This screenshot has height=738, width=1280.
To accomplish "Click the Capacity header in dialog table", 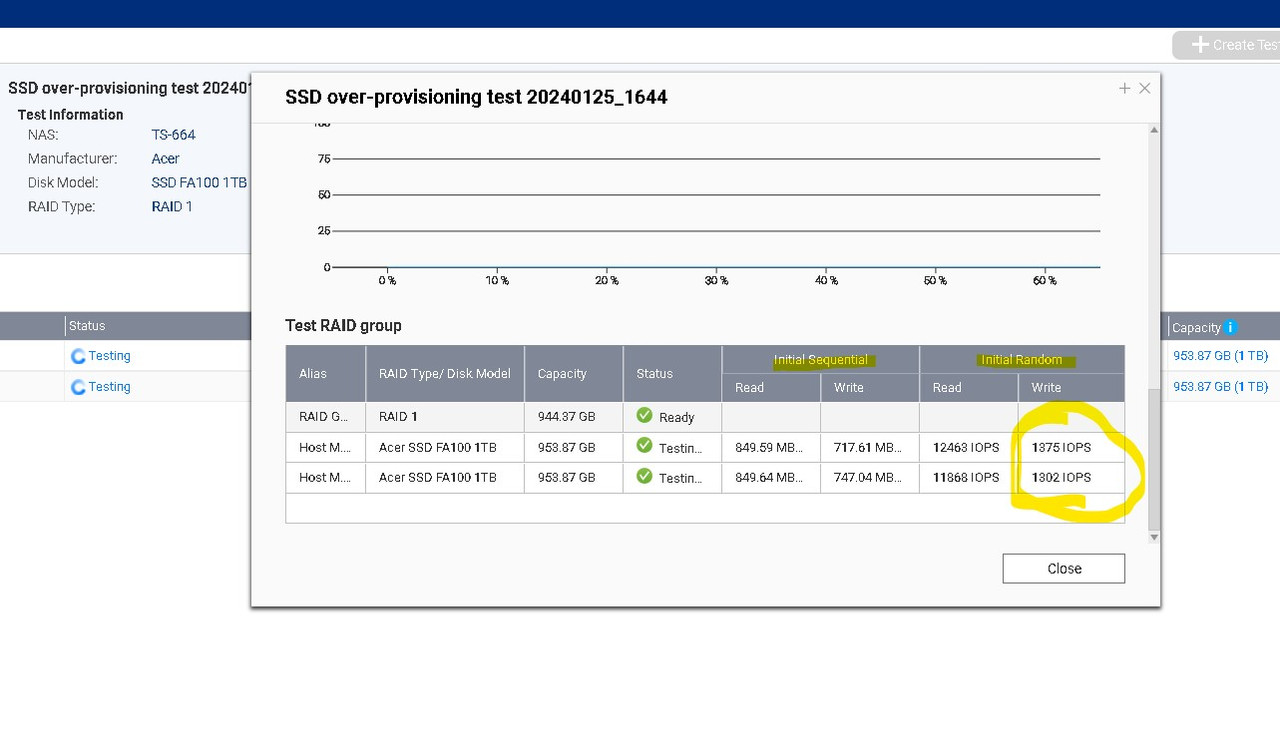I will coord(573,373).
